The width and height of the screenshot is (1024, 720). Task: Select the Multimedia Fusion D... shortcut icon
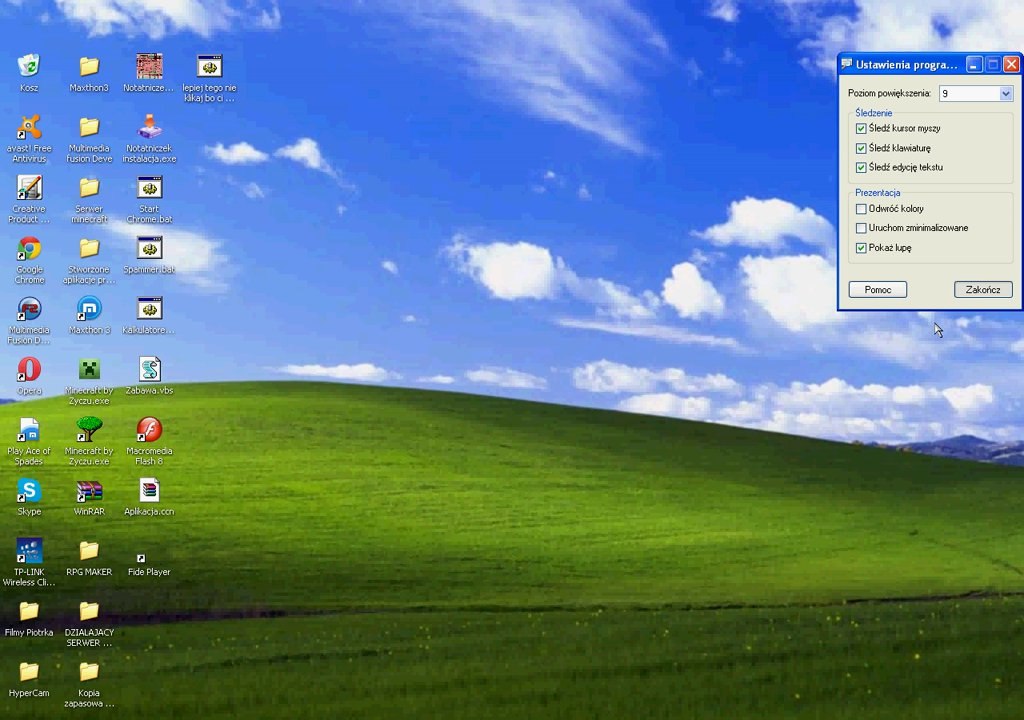tap(29, 308)
